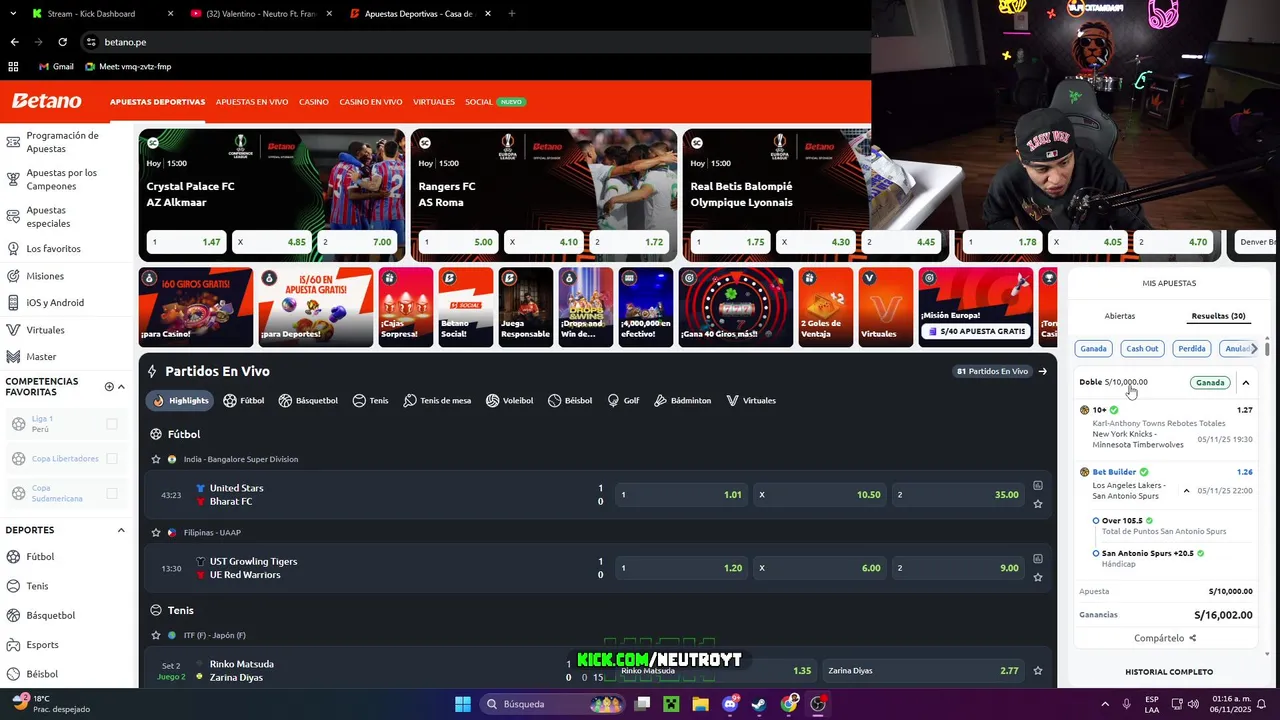Go back in browser history

[14, 42]
